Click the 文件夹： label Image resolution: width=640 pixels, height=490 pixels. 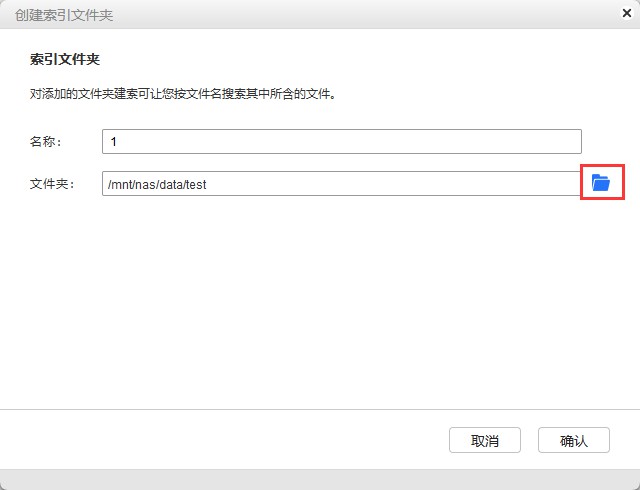(52, 184)
